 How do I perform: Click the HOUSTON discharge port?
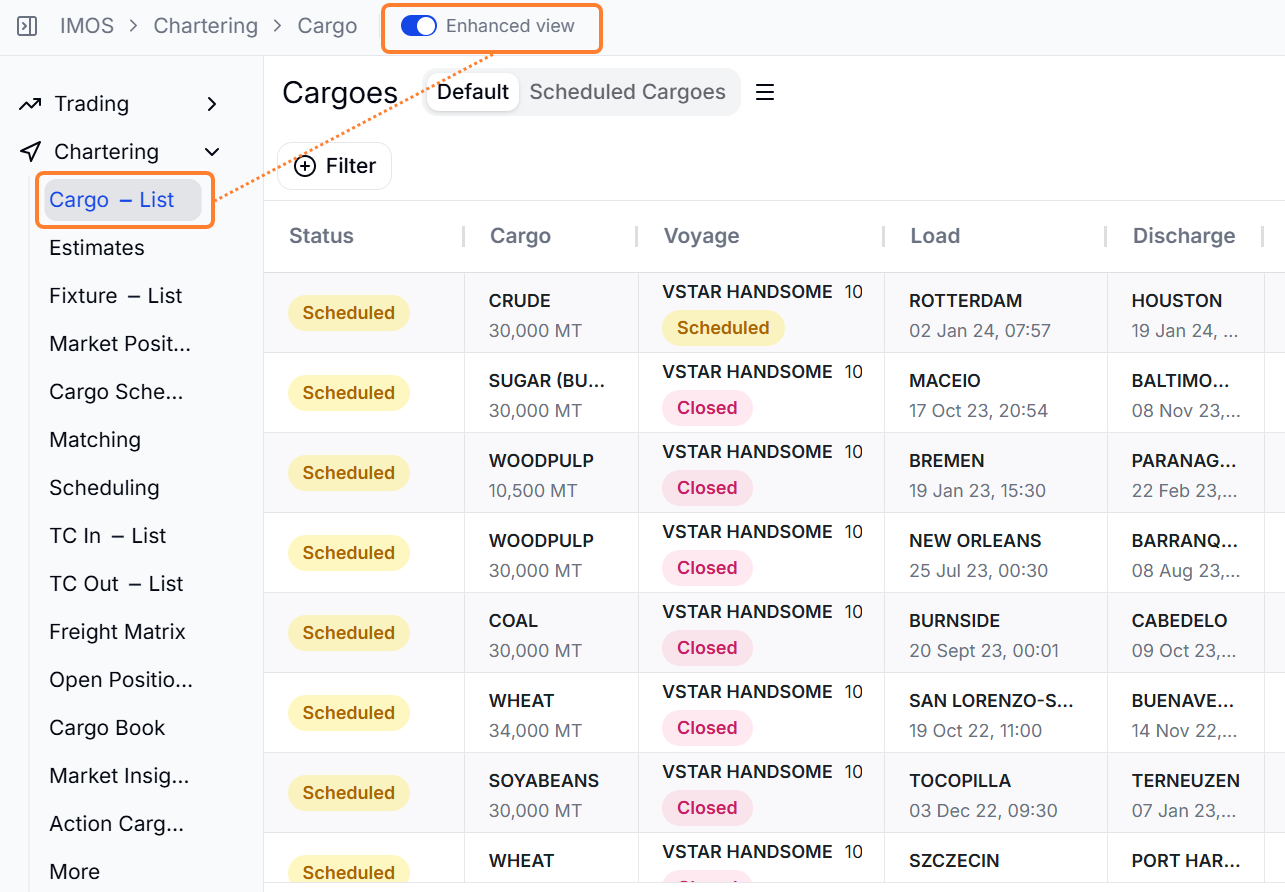tap(1177, 301)
